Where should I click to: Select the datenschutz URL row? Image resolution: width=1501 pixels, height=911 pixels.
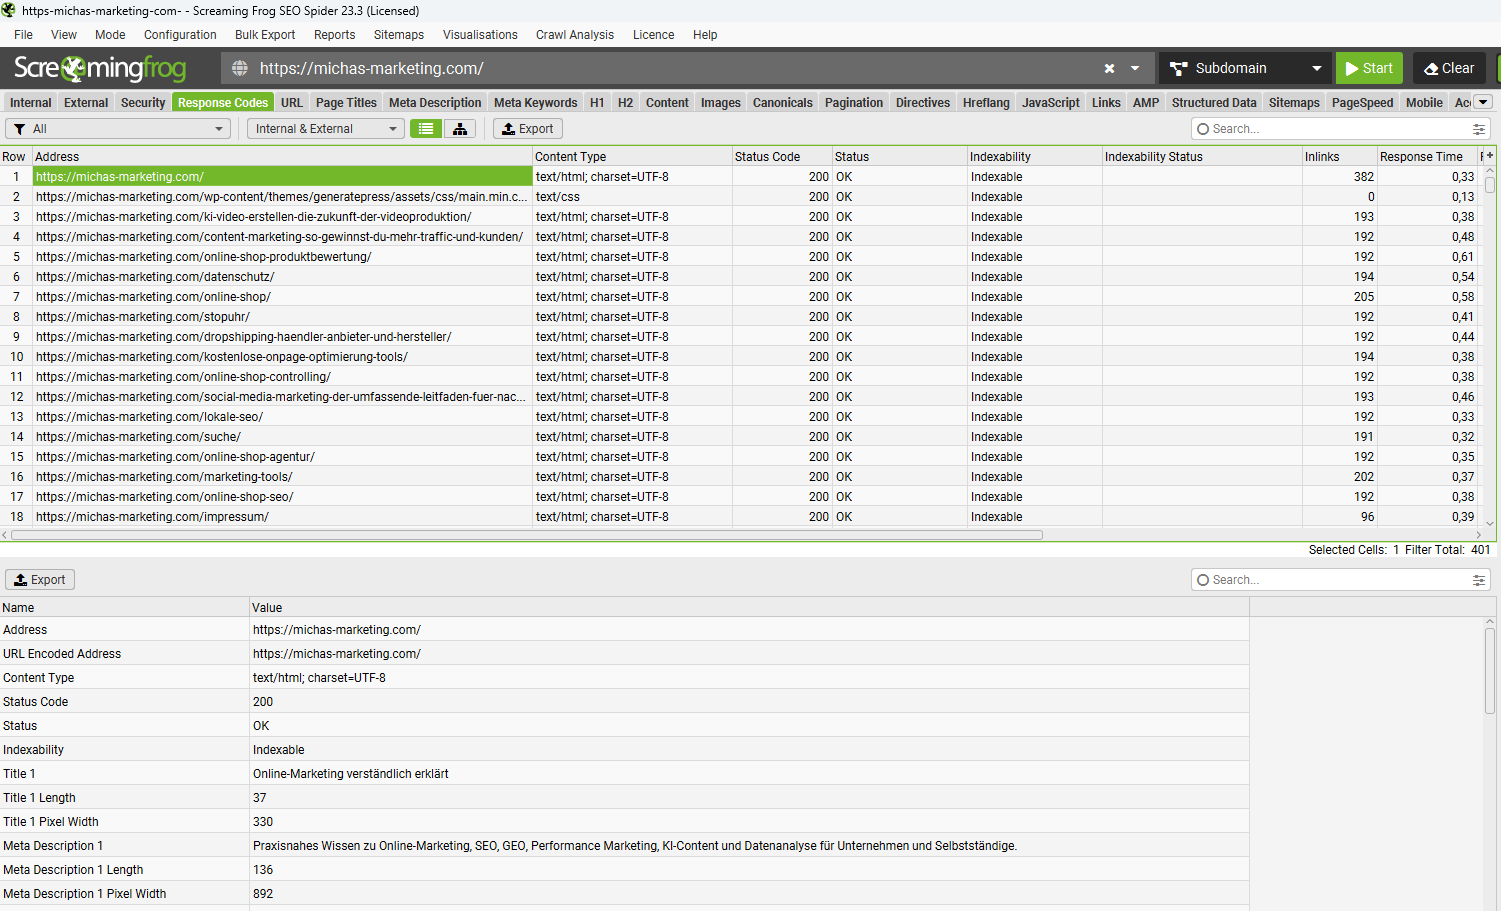283,277
